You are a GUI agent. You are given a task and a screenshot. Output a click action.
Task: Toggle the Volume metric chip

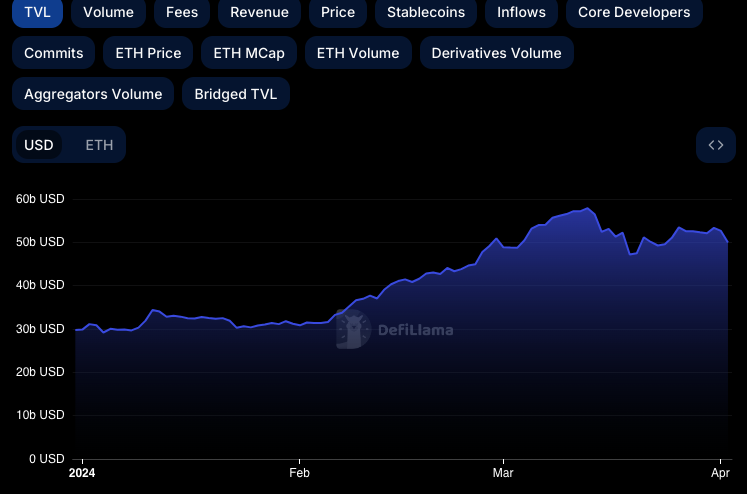108,12
